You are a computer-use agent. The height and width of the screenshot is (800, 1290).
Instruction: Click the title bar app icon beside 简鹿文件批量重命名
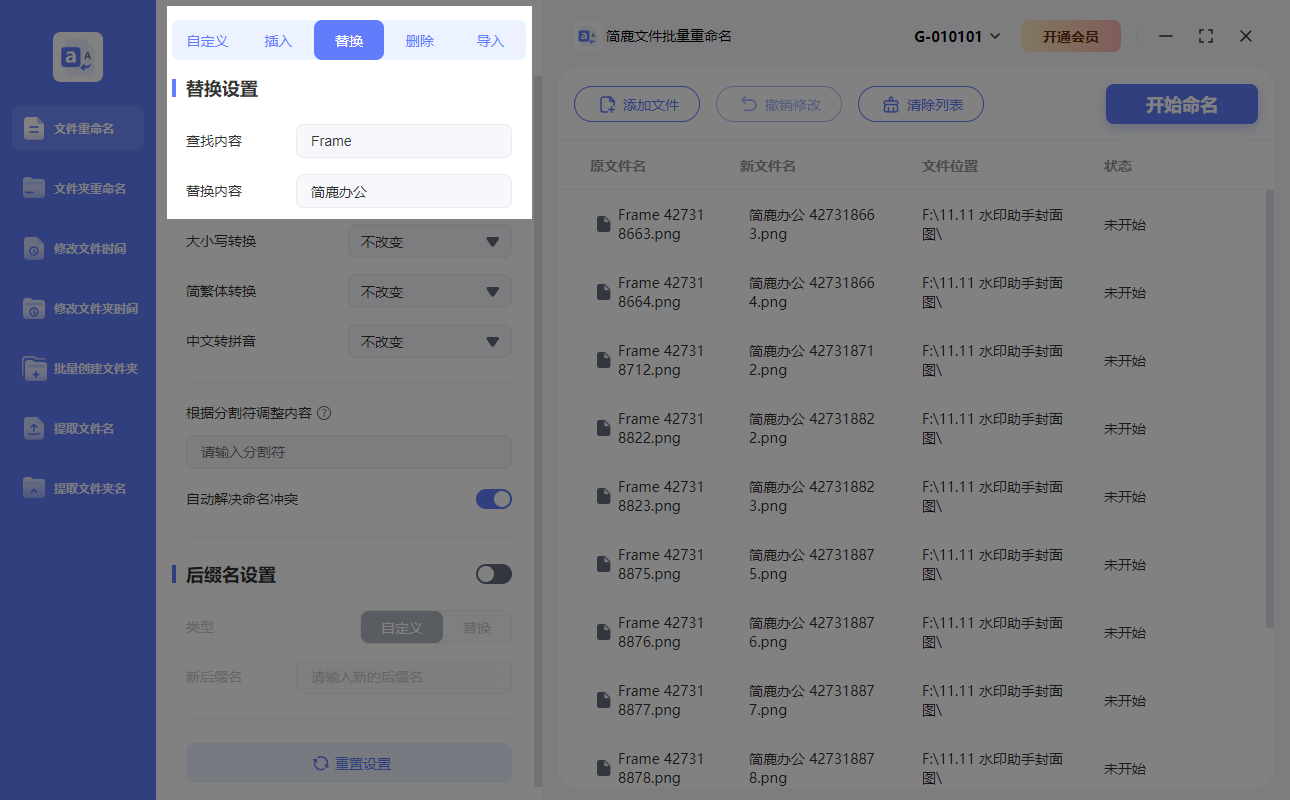[x=587, y=36]
